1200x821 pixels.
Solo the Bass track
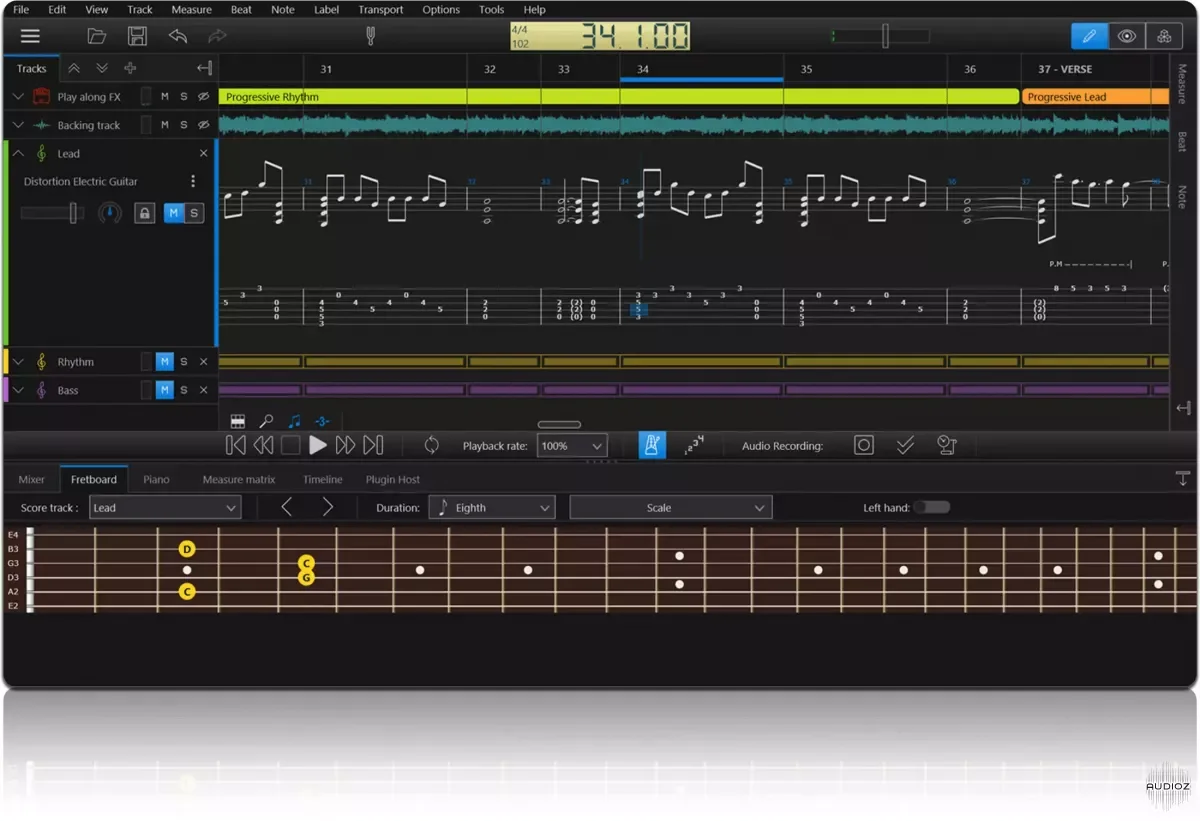(184, 390)
